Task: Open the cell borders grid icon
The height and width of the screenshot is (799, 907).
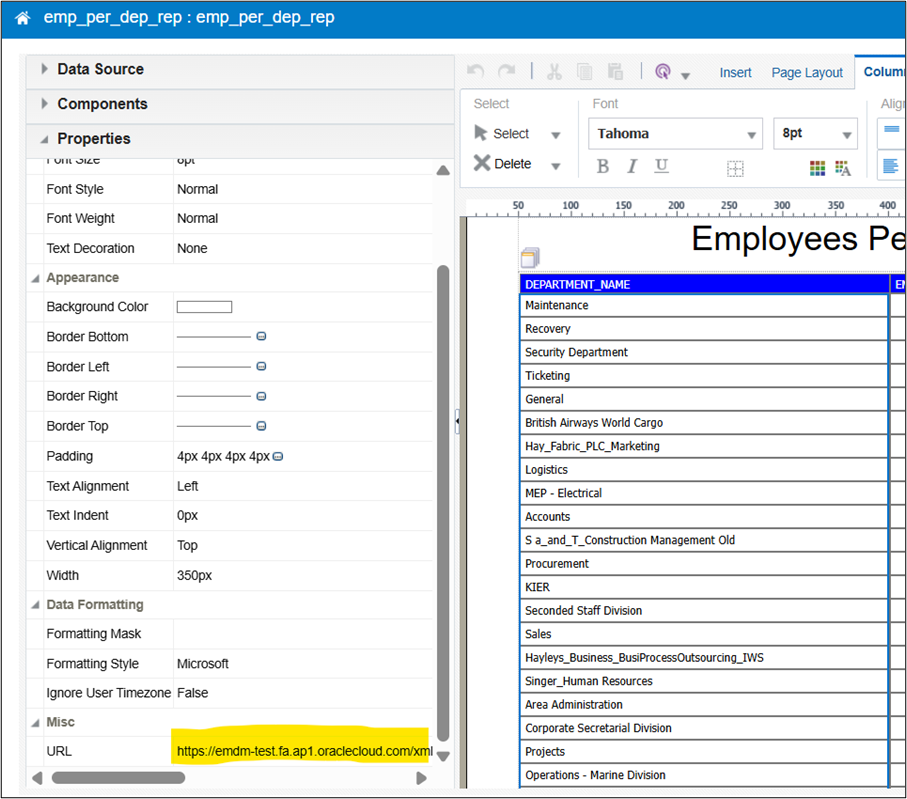Action: [x=735, y=168]
